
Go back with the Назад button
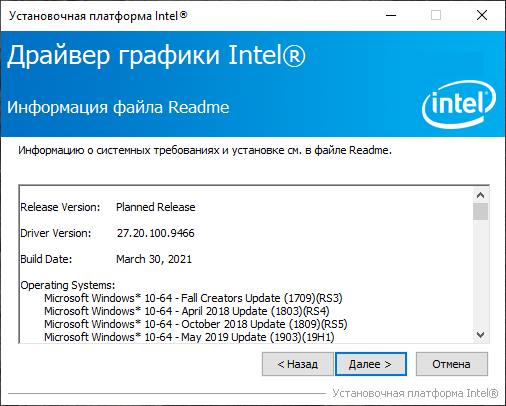click(x=298, y=364)
